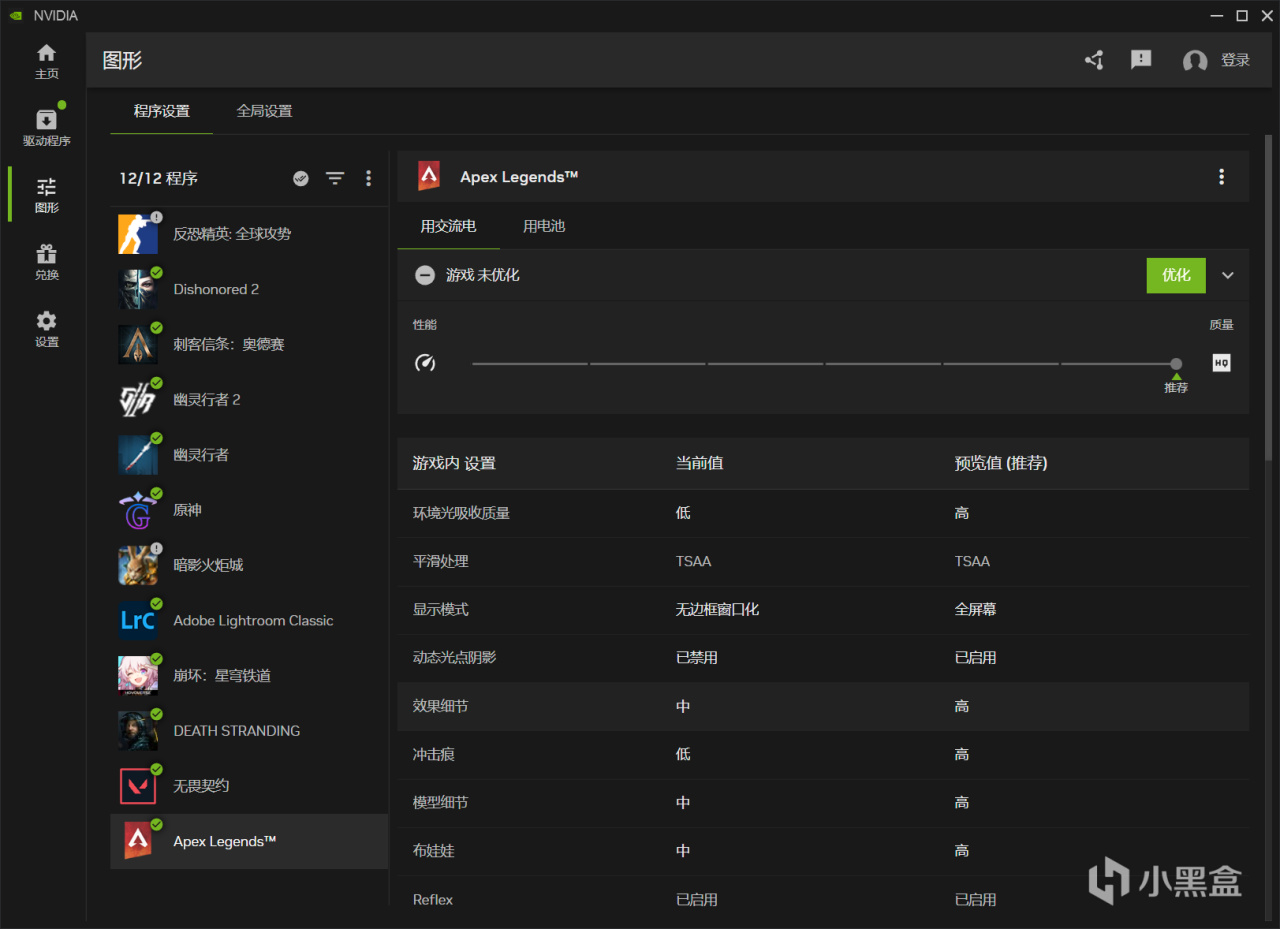Viewport: 1280px width, 929px height.
Task: Switch to the 全局设置 tab
Action: (264, 111)
